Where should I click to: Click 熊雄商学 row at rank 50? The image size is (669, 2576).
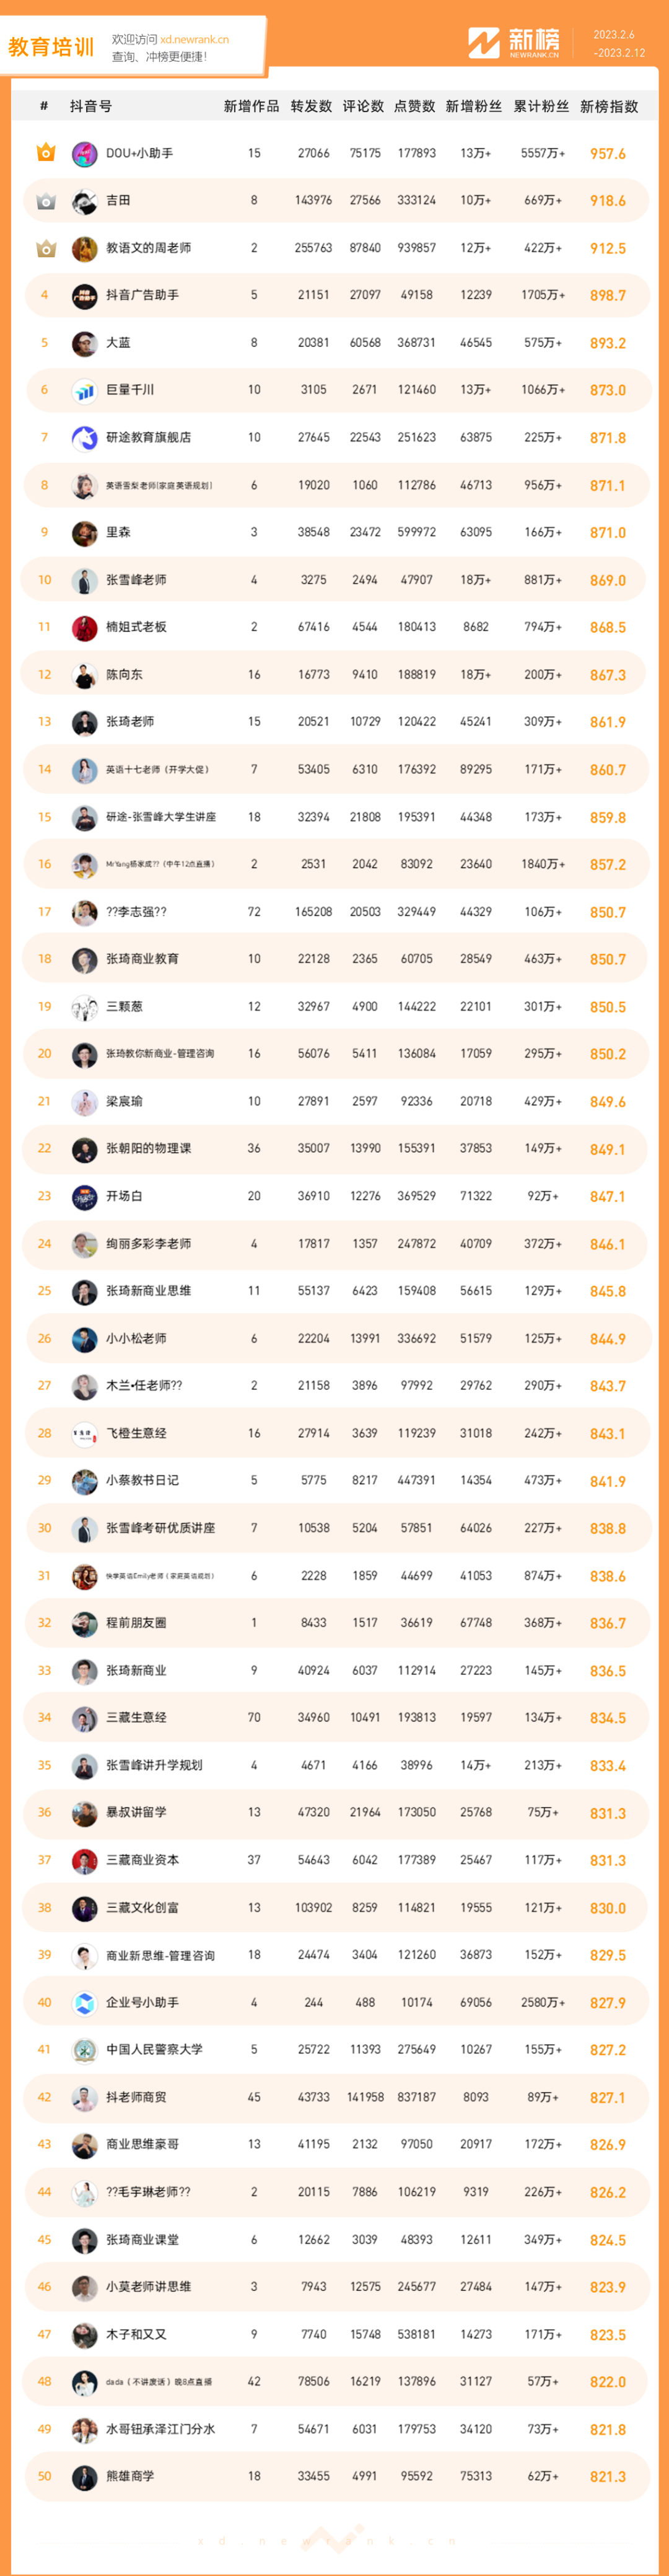click(335, 2476)
